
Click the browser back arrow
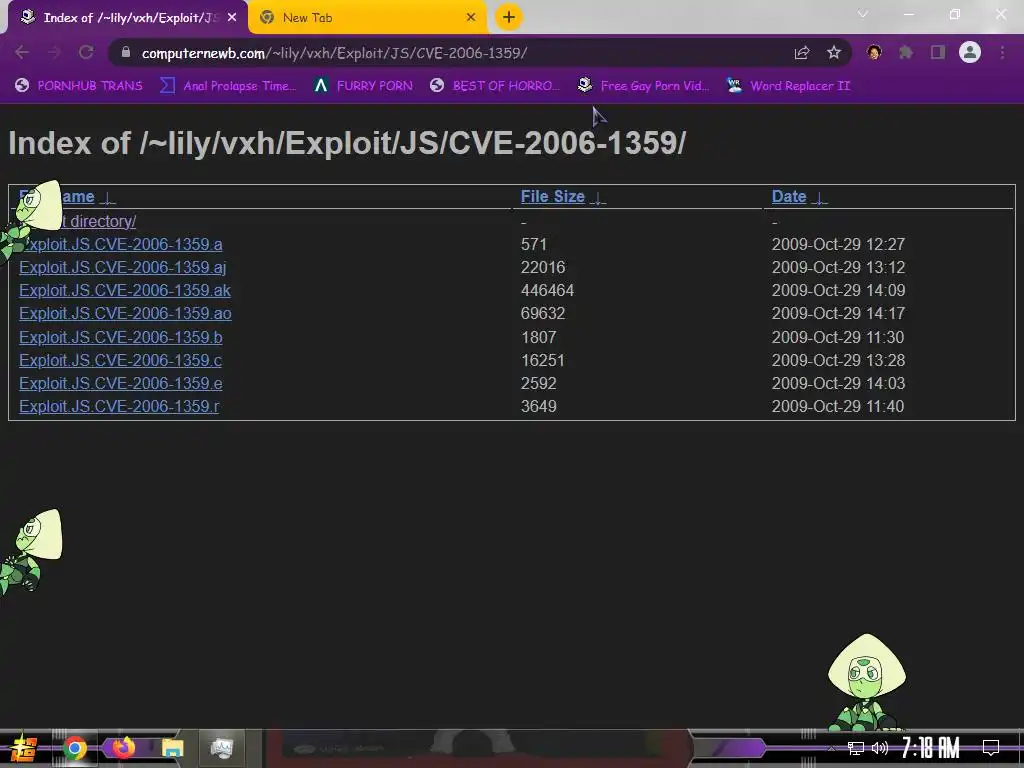(x=22, y=52)
